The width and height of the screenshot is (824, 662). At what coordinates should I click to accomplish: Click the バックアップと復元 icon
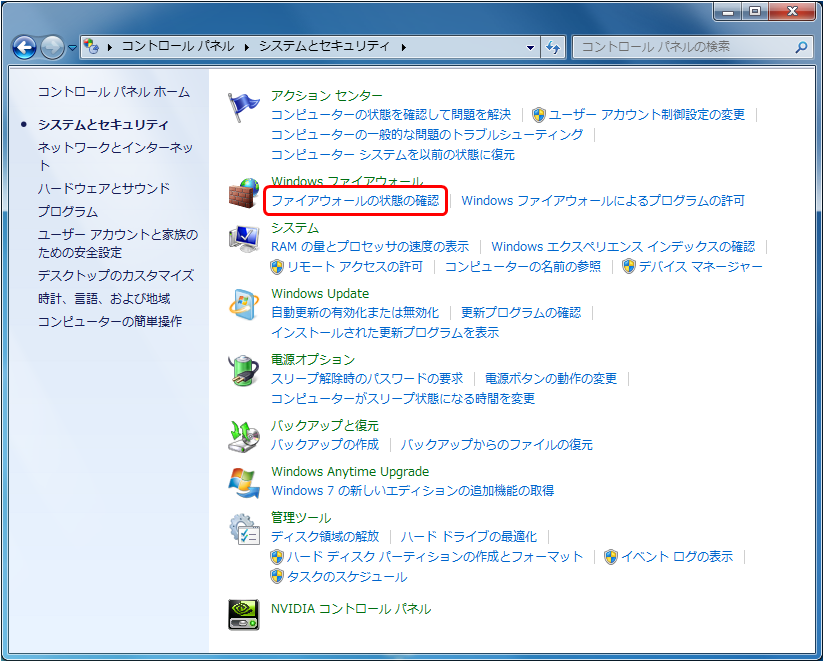point(243,437)
